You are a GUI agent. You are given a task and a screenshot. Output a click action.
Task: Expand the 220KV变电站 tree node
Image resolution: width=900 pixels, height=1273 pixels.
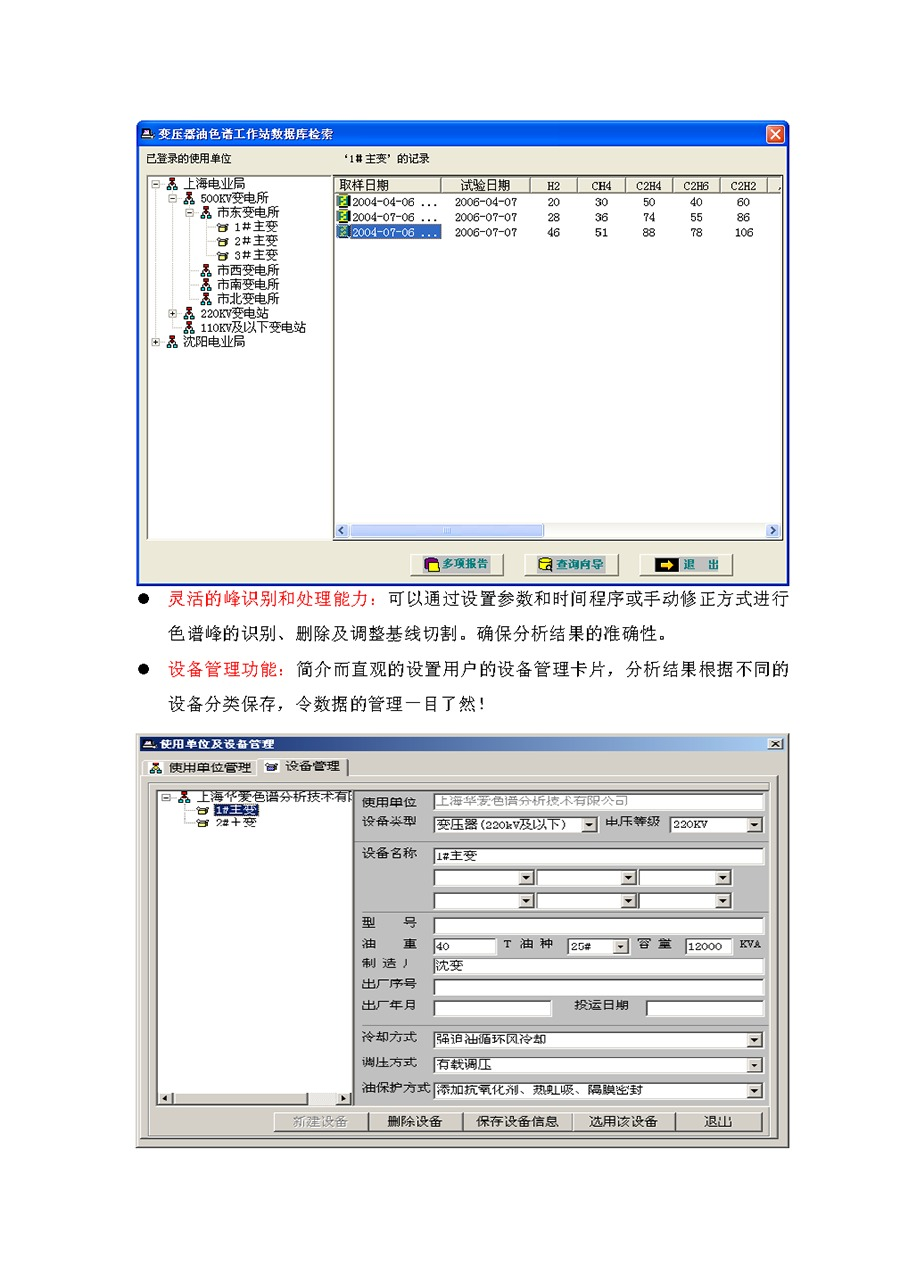coord(172,313)
